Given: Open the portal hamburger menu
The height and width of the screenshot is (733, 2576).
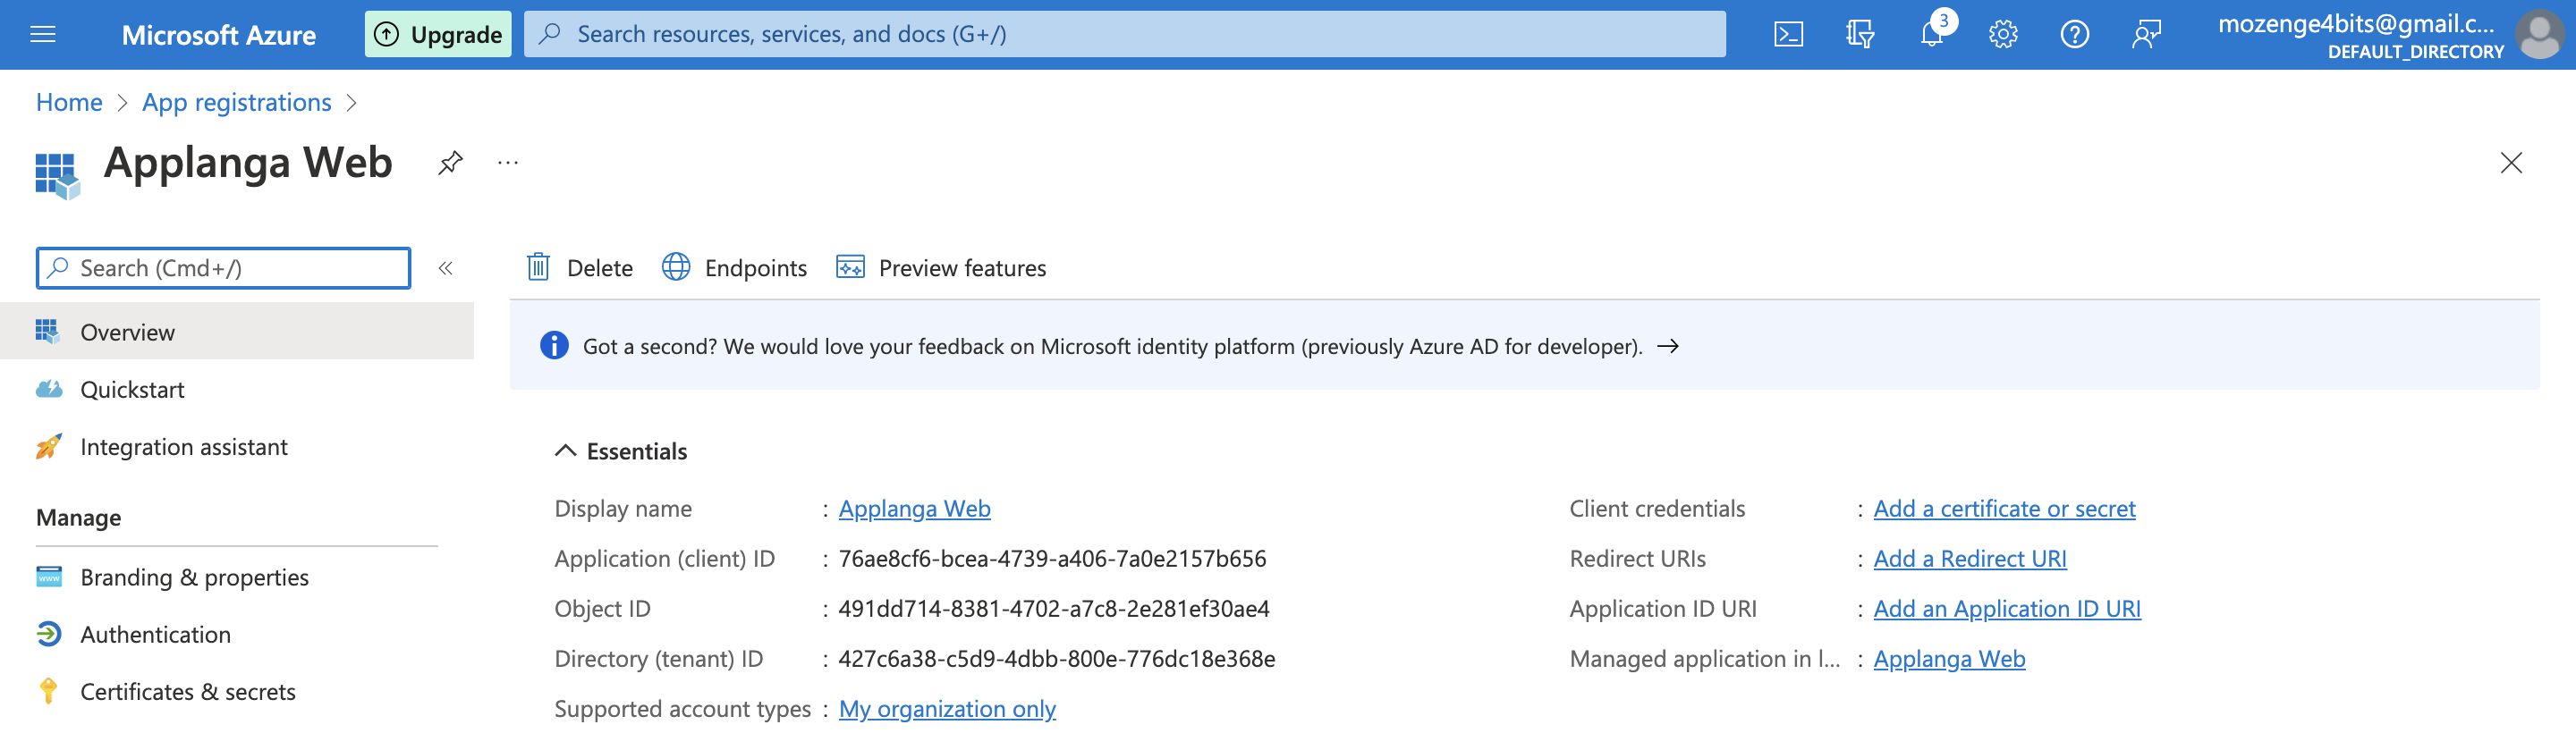Looking at the screenshot, I should (43, 35).
